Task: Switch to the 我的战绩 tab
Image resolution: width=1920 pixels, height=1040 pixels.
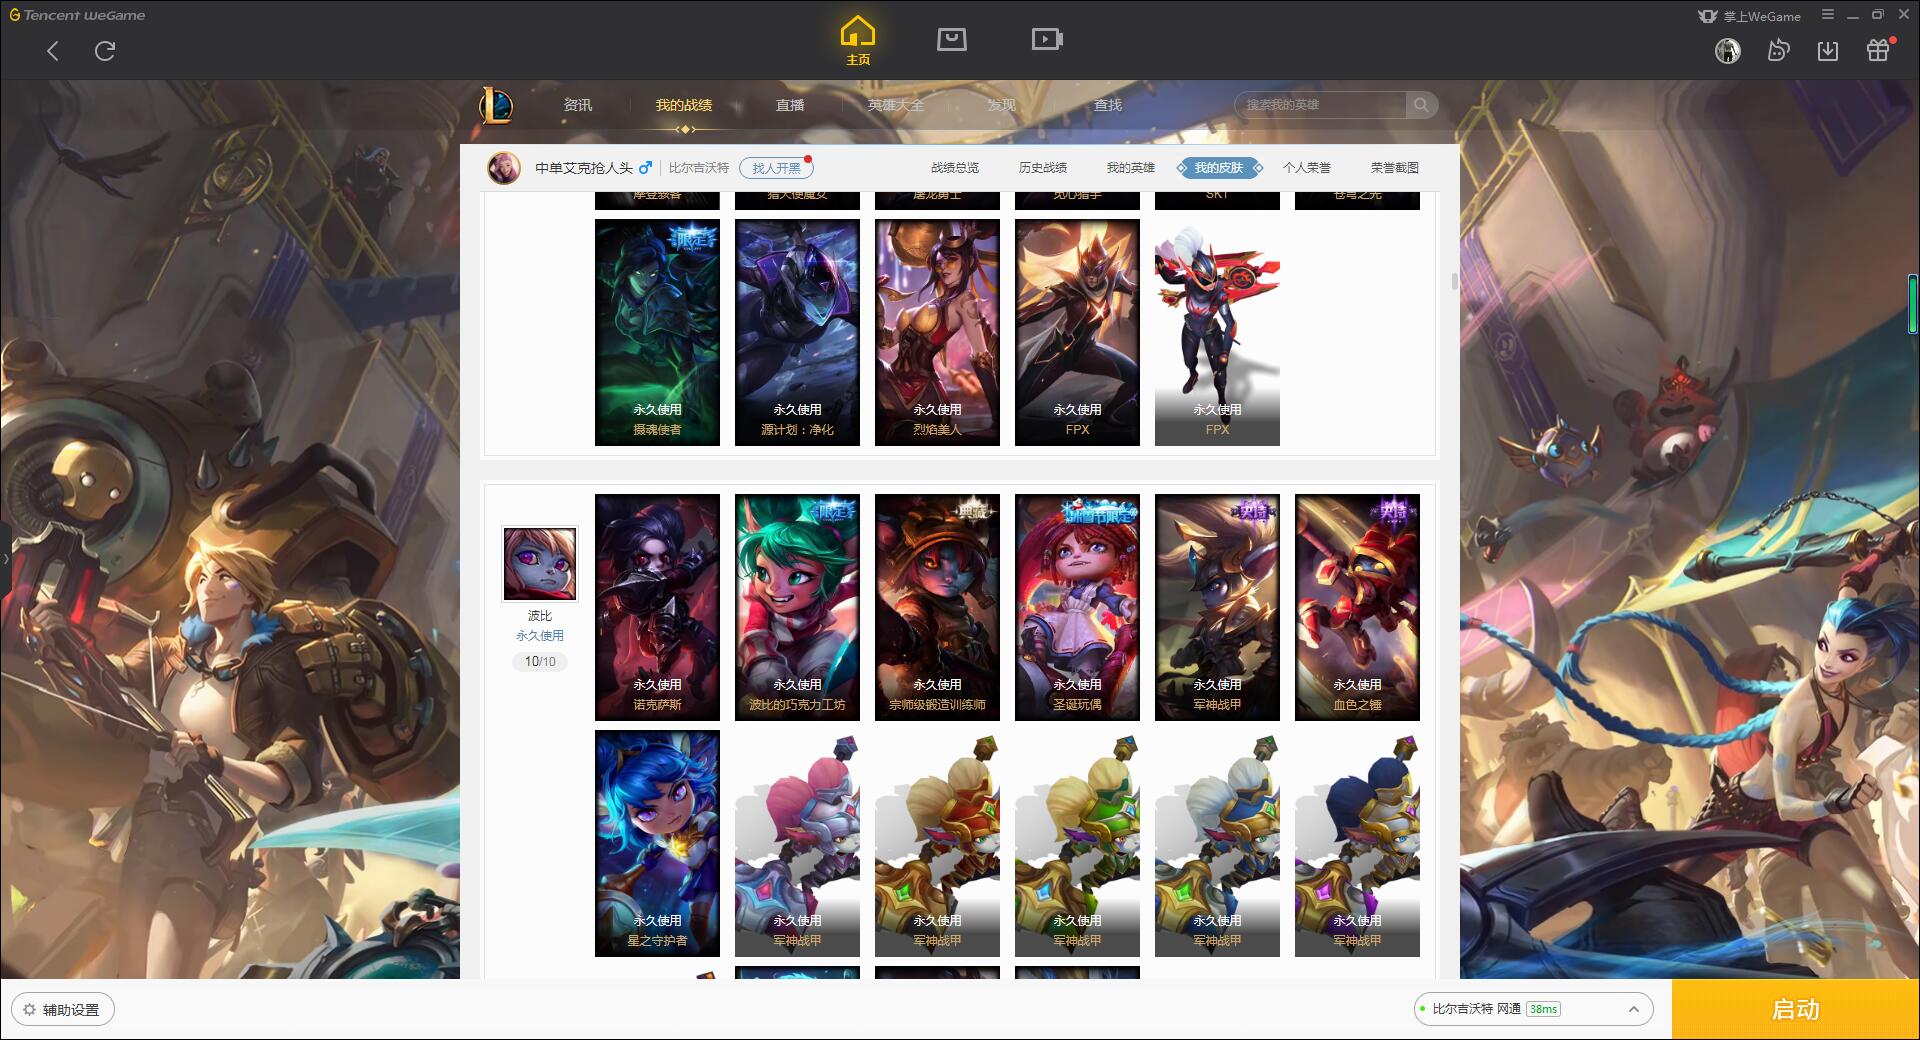Action: [684, 105]
